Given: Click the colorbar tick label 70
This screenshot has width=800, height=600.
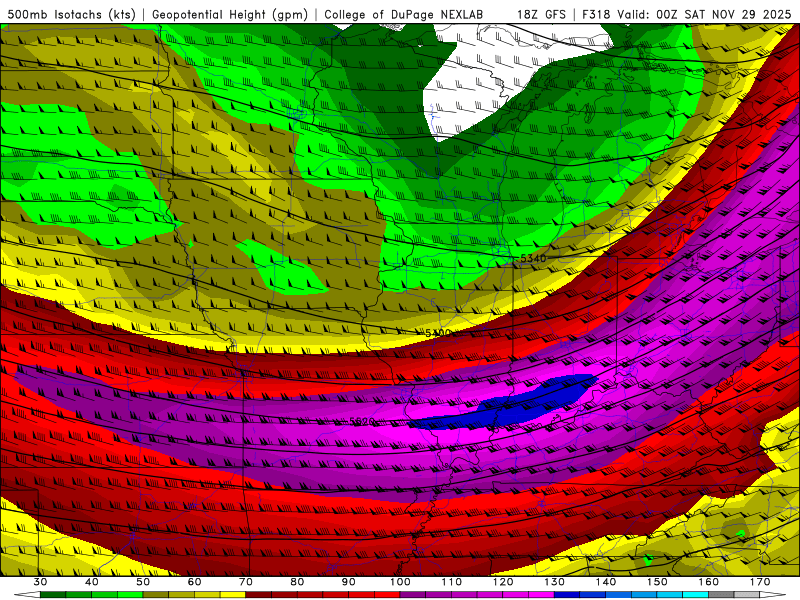Looking at the screenshot, I should pos(246,582).
